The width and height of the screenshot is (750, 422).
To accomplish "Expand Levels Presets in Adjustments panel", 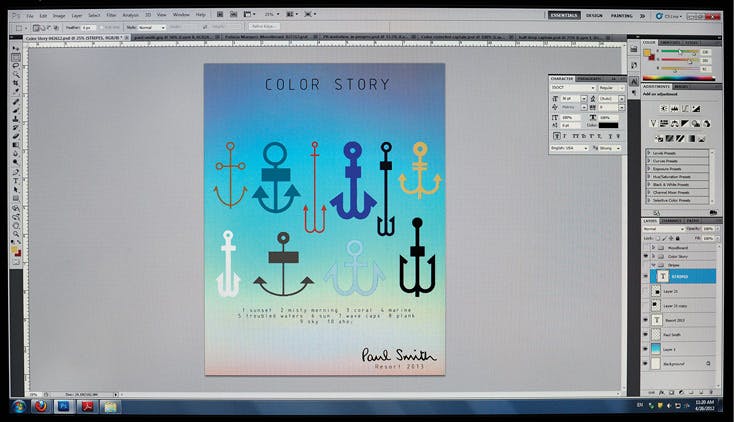I will (x=650, y=153).
